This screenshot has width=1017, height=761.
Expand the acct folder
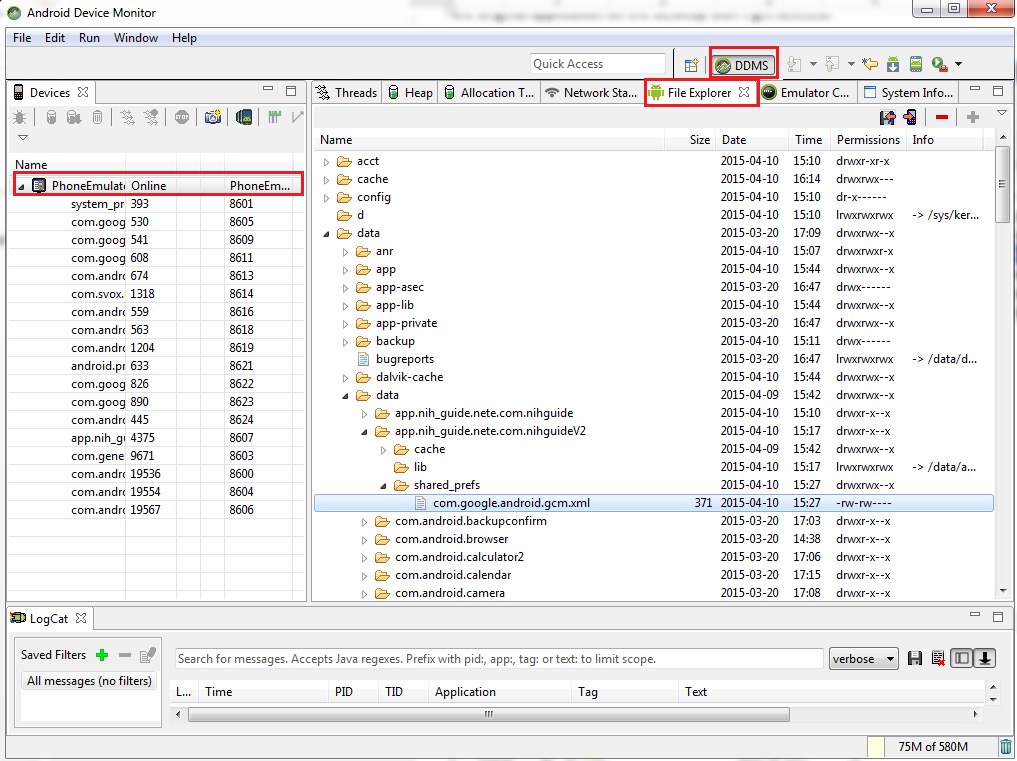pos(327,161)
